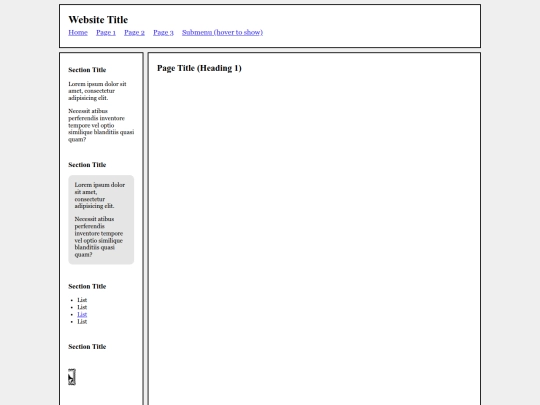This screenshot has width=540, height=405.
Task: Click the gray box paragraph starting Necessit atibus
Action: point(99,237)
